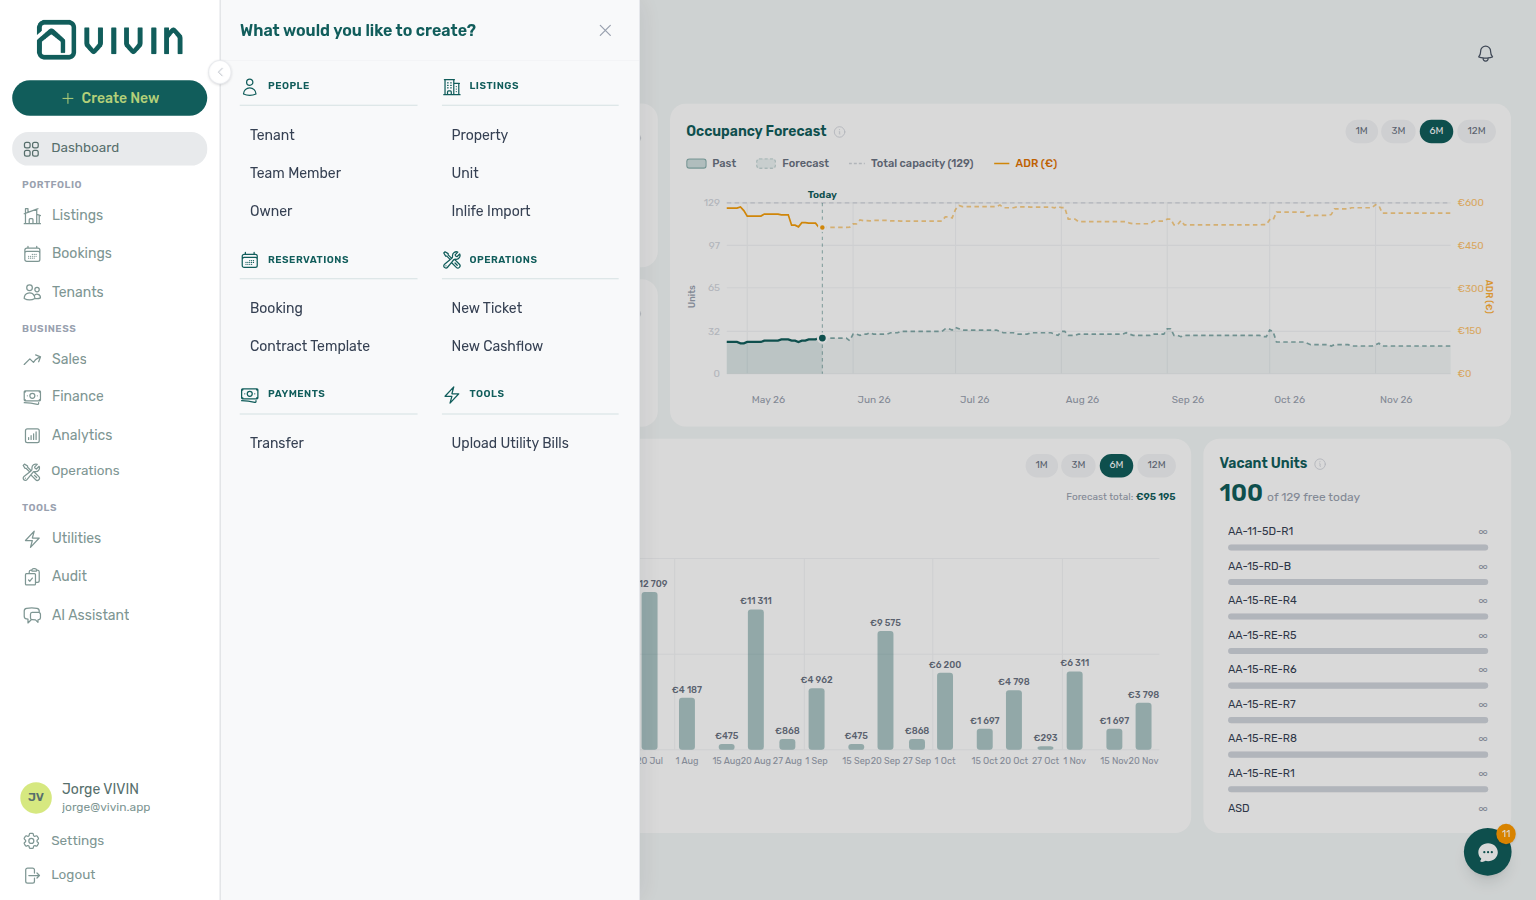
Task: Click the Analytics chart icon
Action: click(32, 435)
